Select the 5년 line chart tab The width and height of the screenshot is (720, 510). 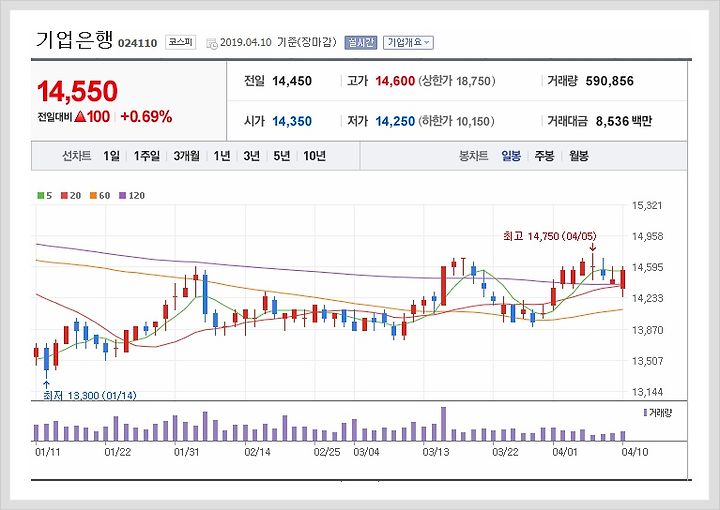click(x=281, y=156)
